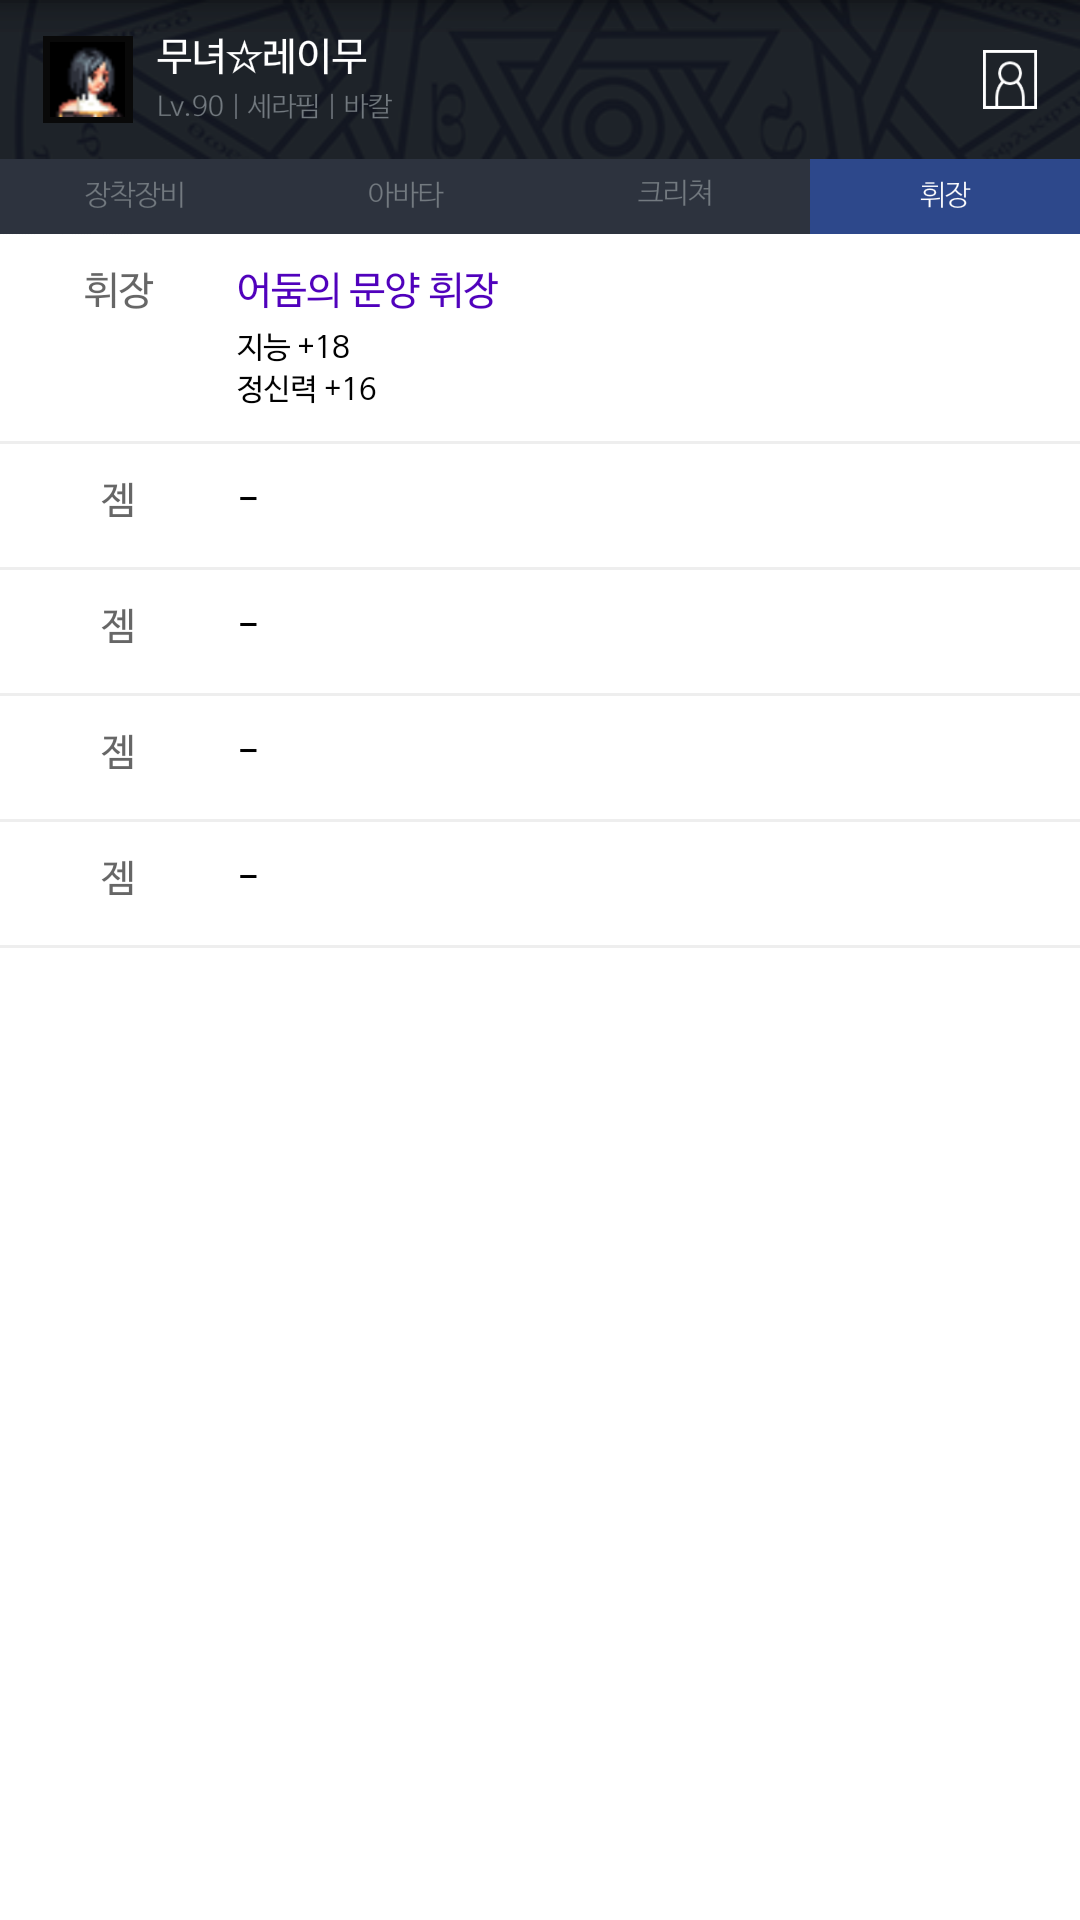Tap the fourth 젬 slot label
Viewport: 1080px width, 1920px height.
click(118, 876)
